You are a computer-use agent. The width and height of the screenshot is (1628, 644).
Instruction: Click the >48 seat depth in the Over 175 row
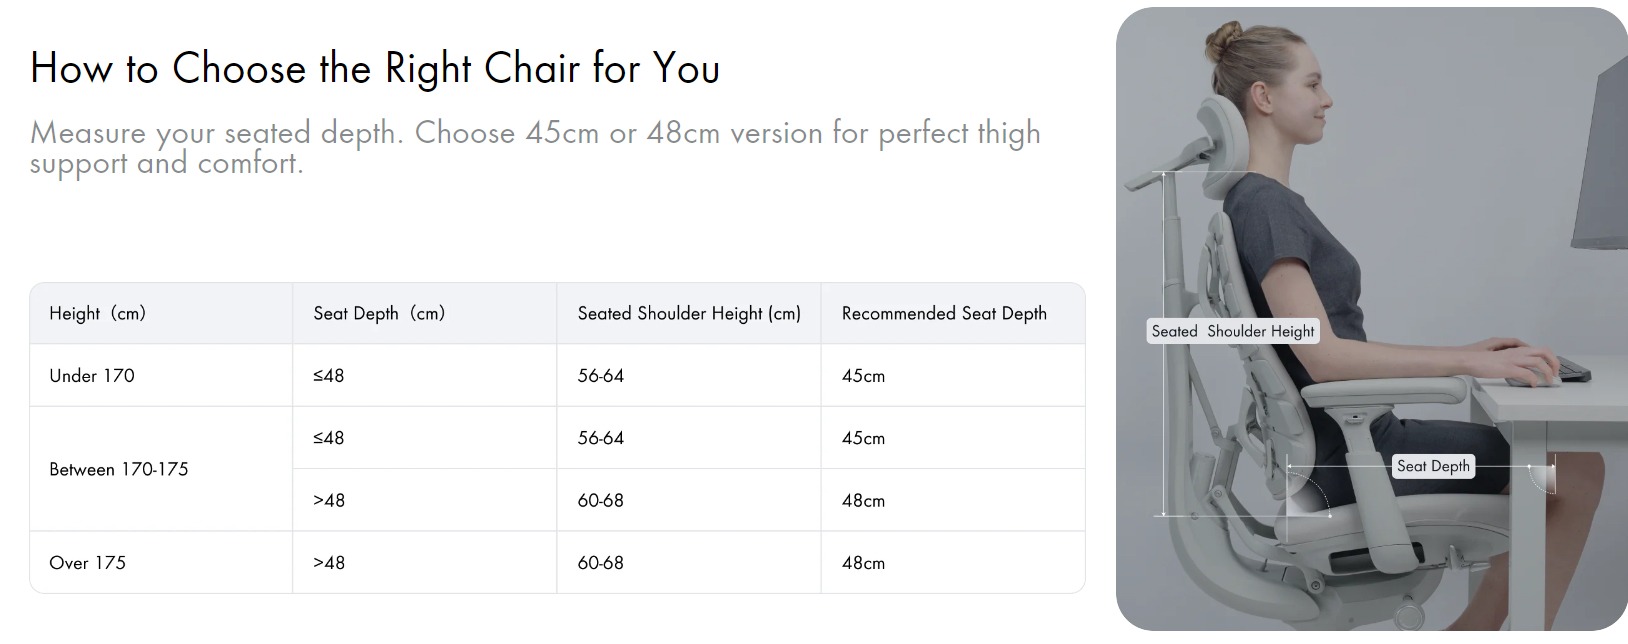[328, 563]
